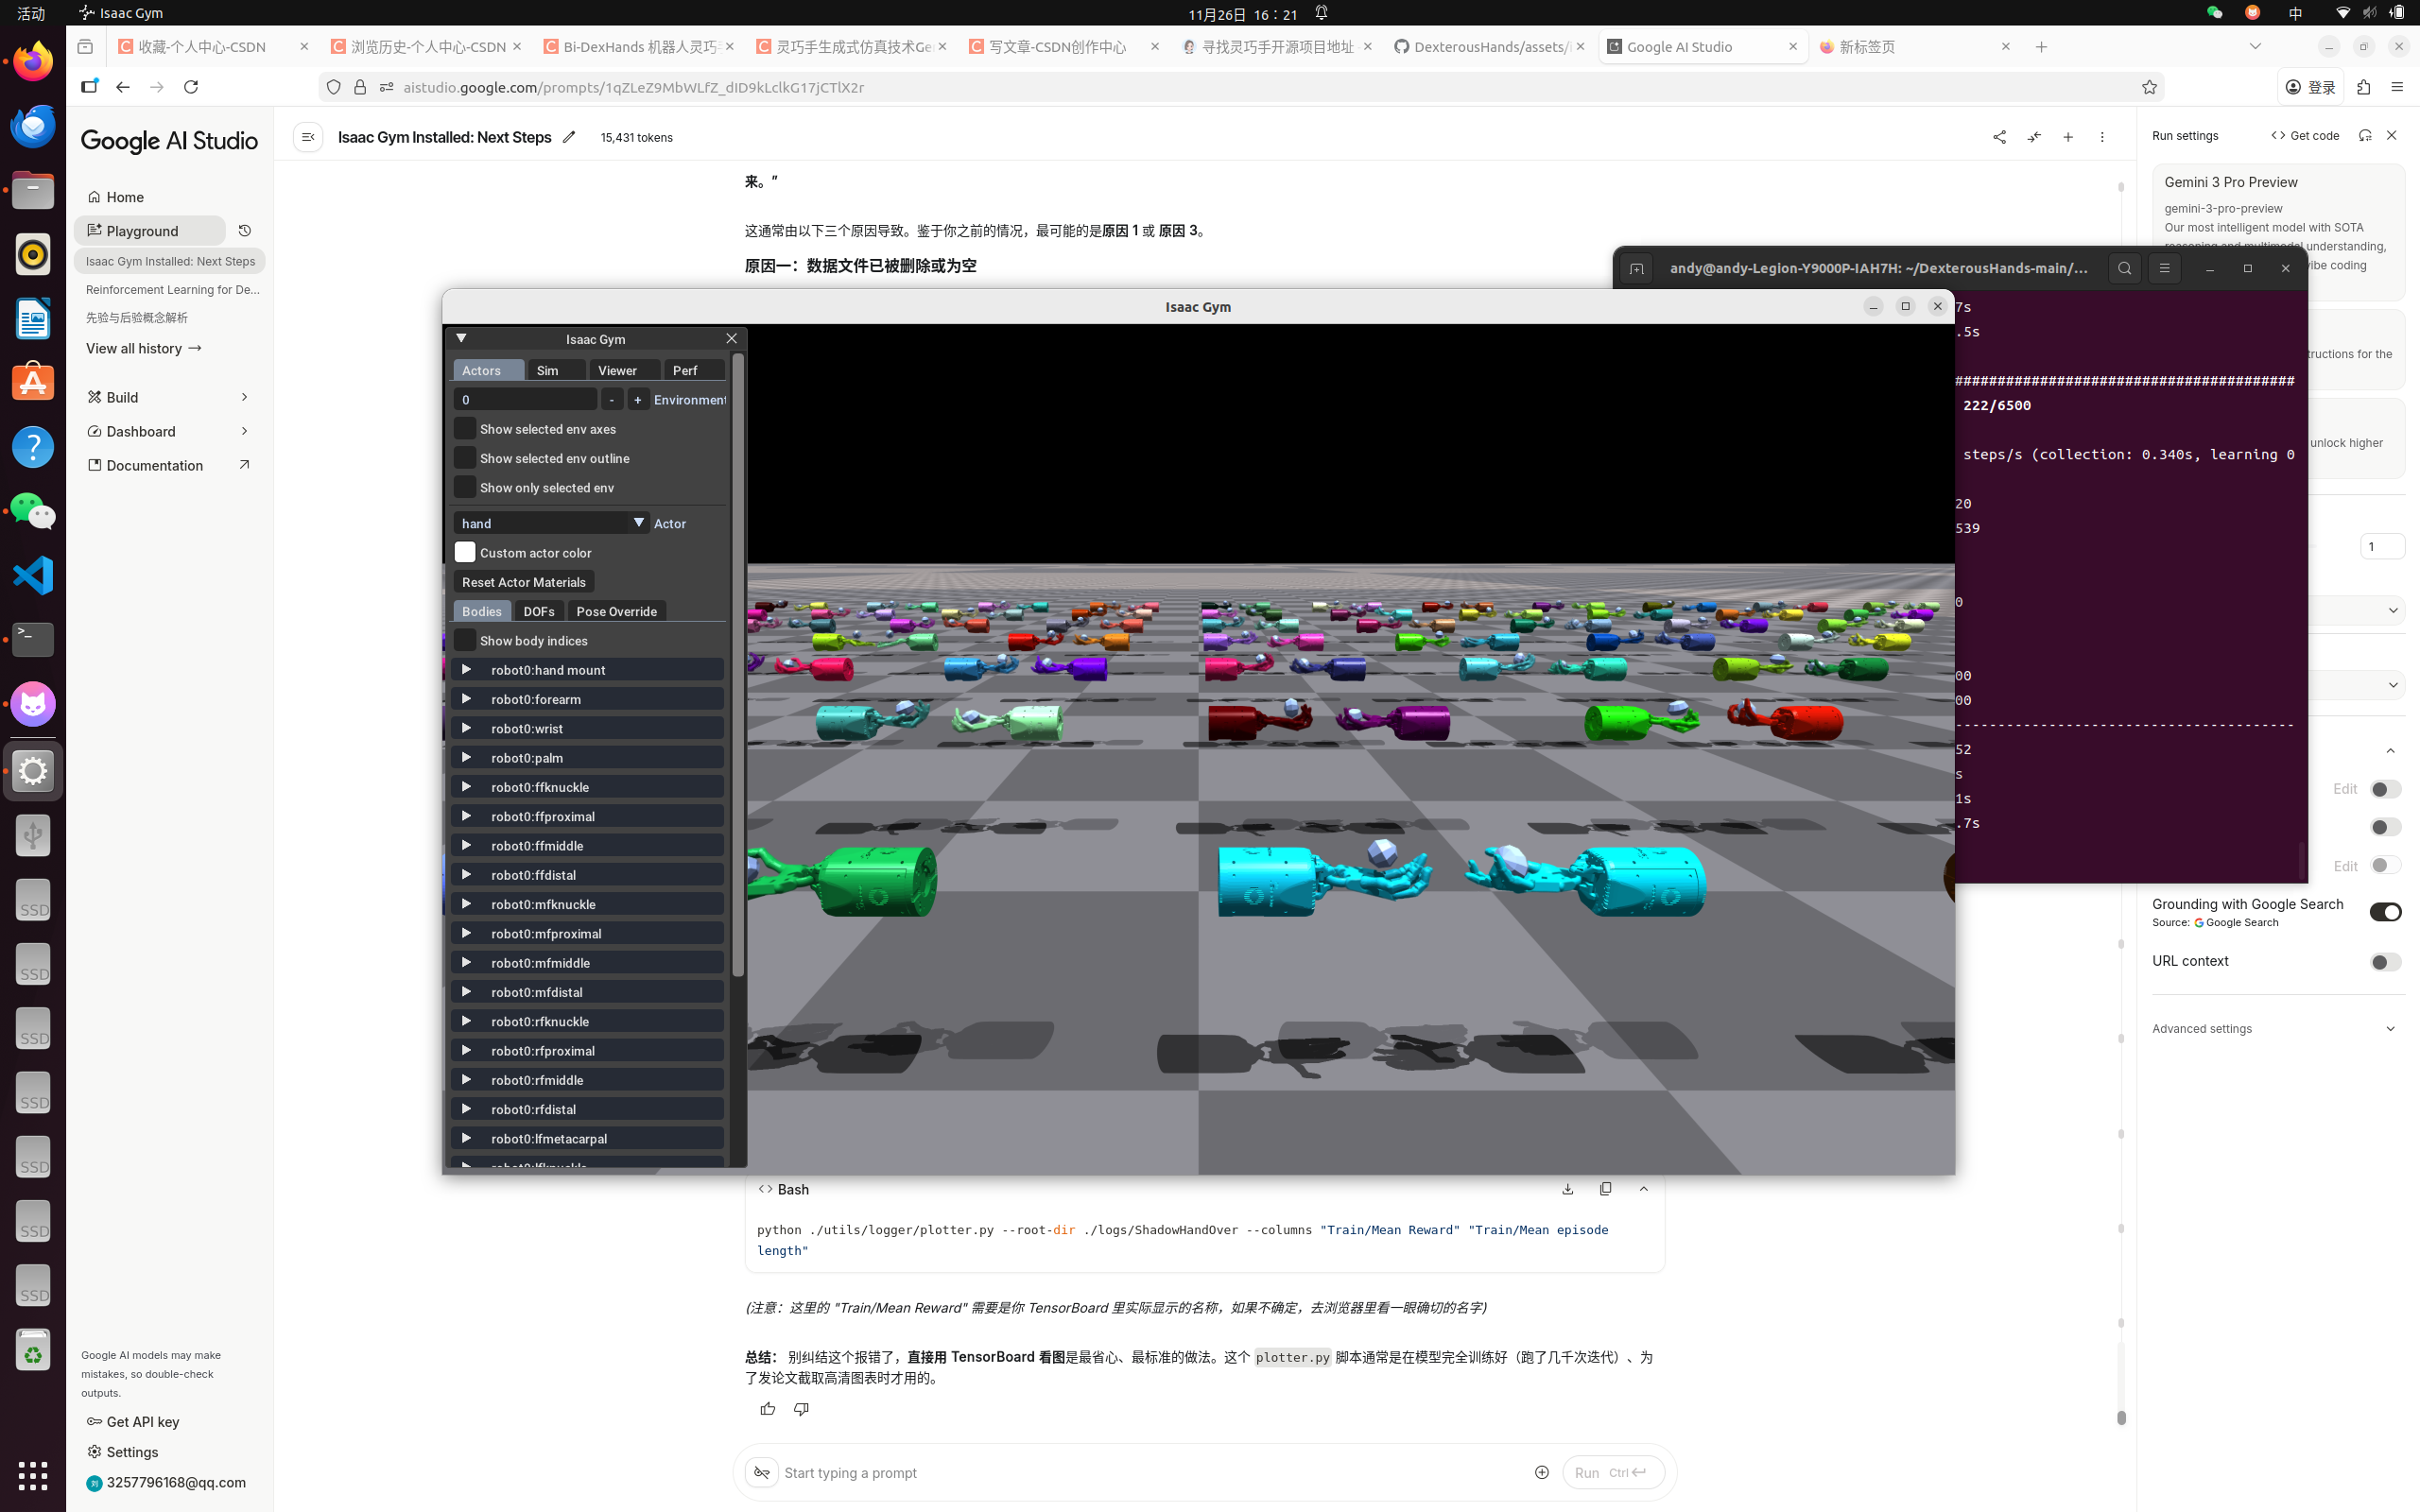Edit the prompt title with pencil icon

pyautogui.click(x=569, y=137)
